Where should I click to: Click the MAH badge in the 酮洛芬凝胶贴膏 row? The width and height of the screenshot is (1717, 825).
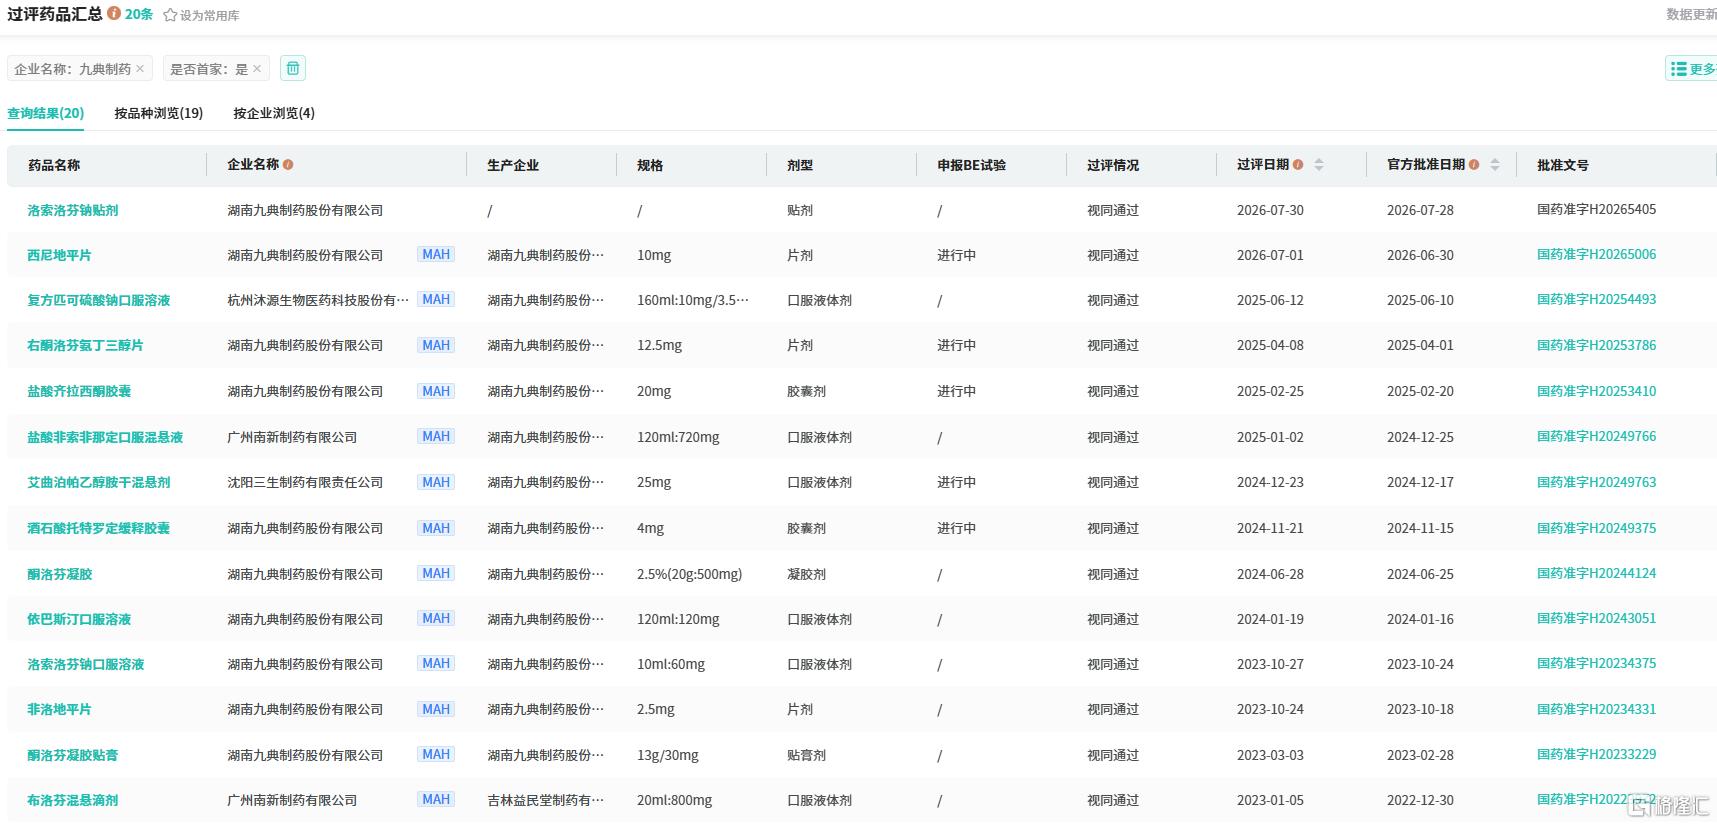[x=436, y=755]
